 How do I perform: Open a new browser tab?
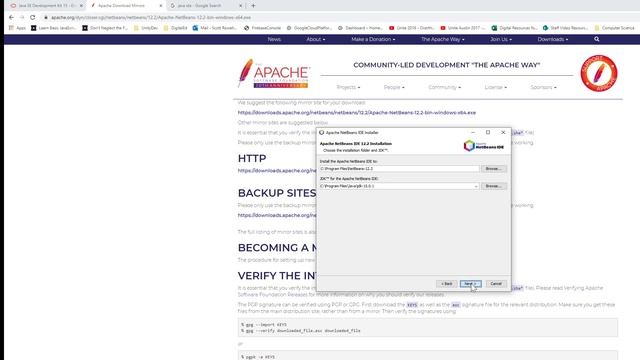coord(253,6)
